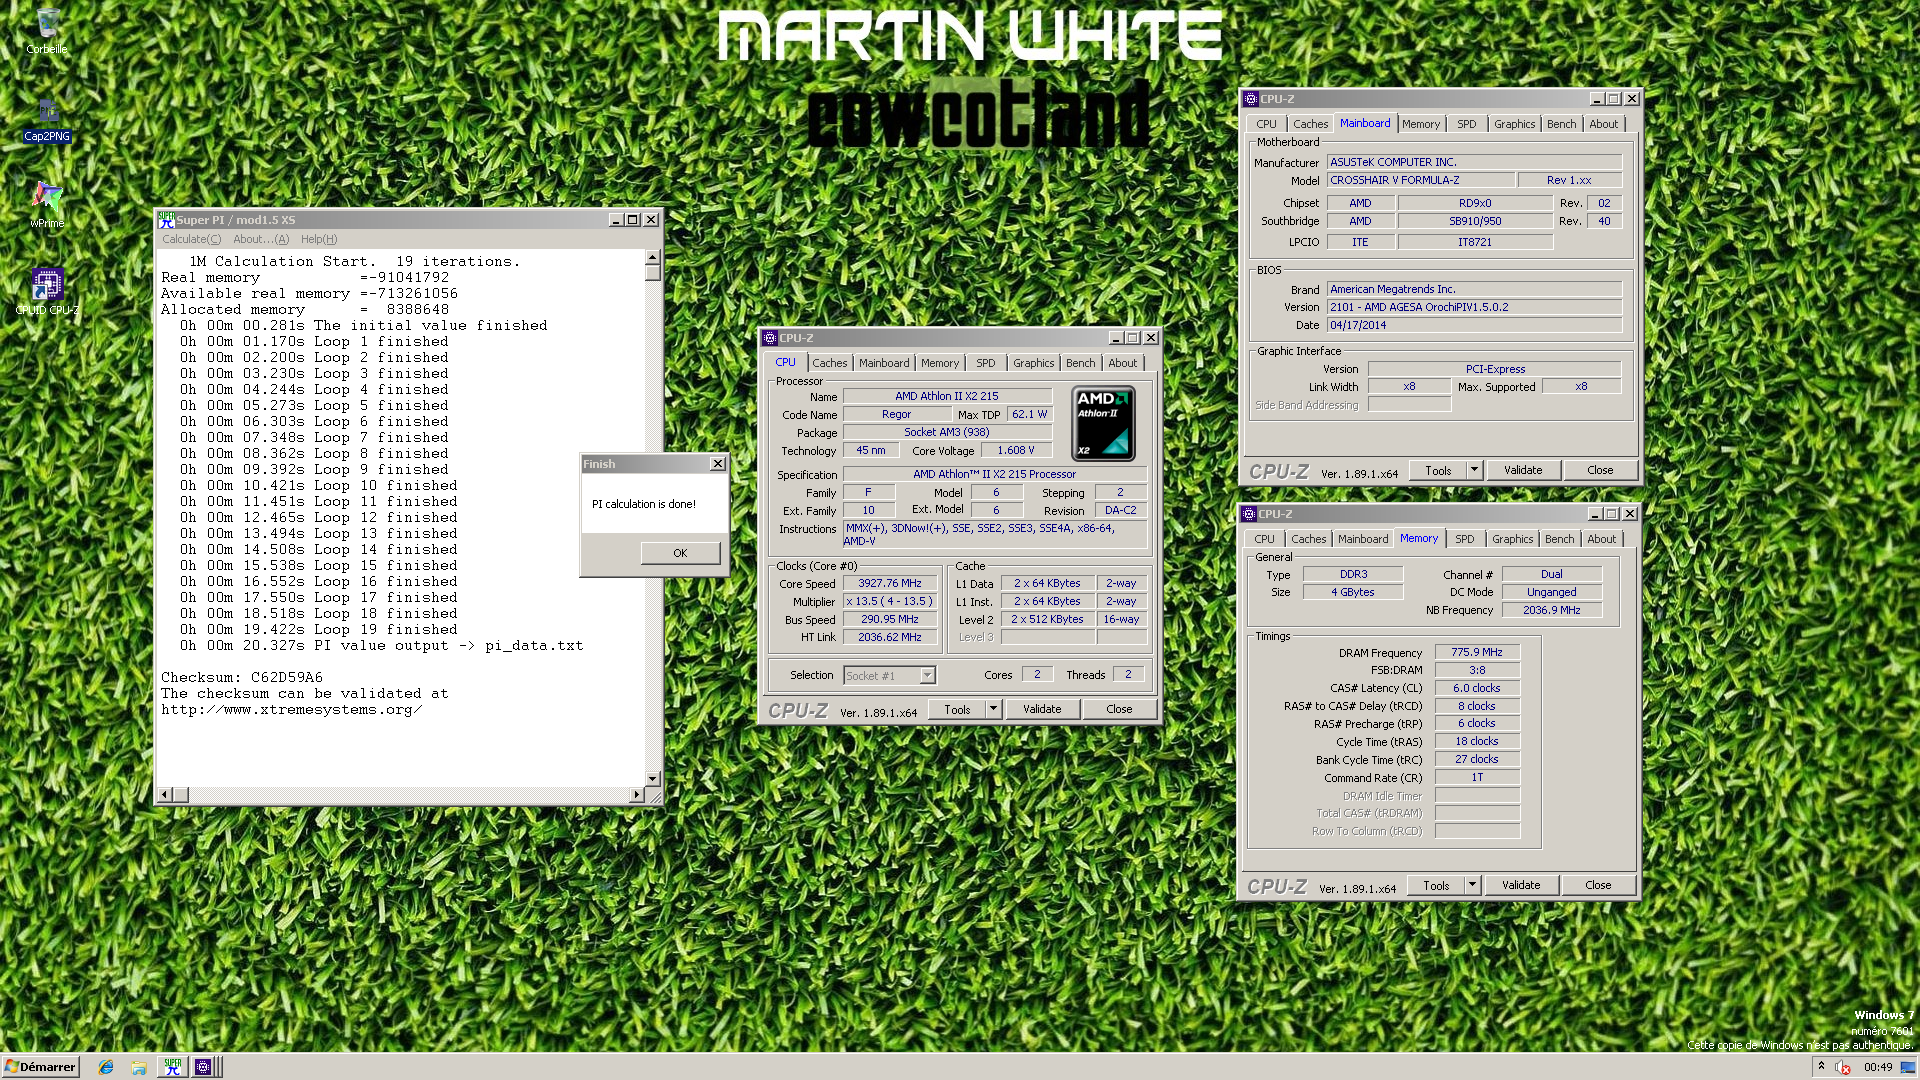This screenshot has height=1080, width=1920.
Task: Click the system clock showing 00:49
Action: click(x=1878, y=1067)
